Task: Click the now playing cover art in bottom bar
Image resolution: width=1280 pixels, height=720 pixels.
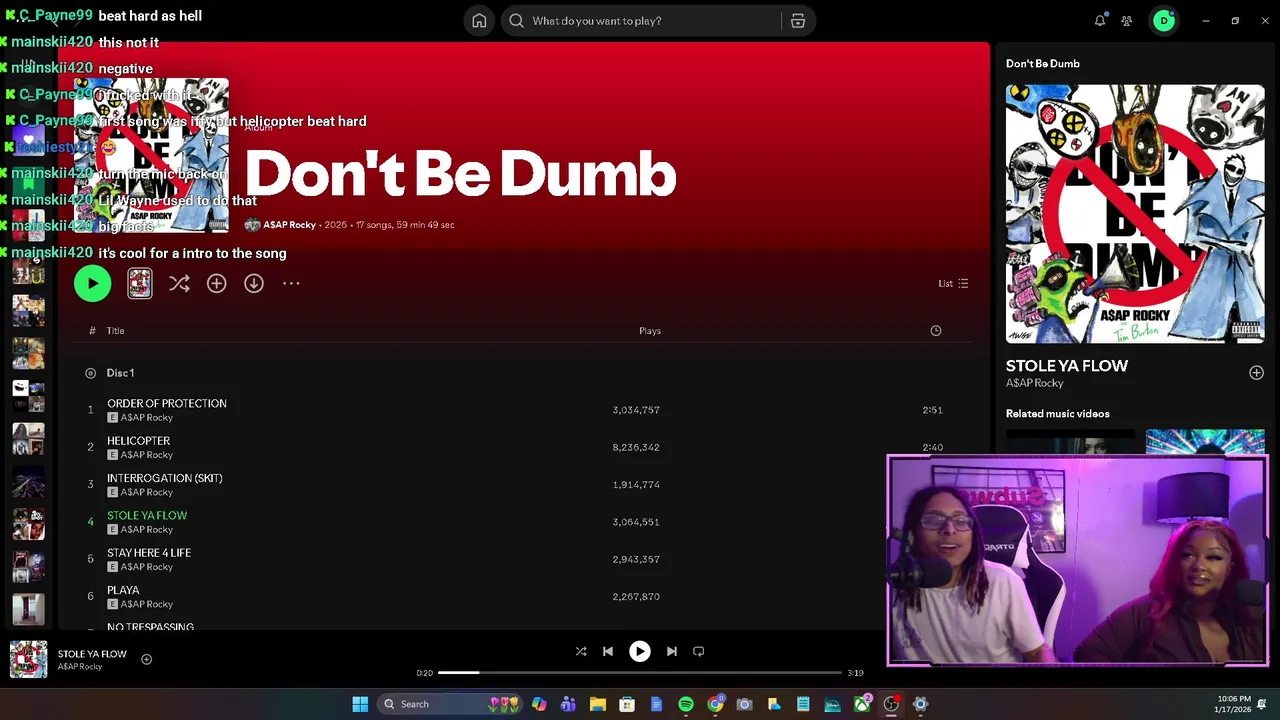Action: 28,659
